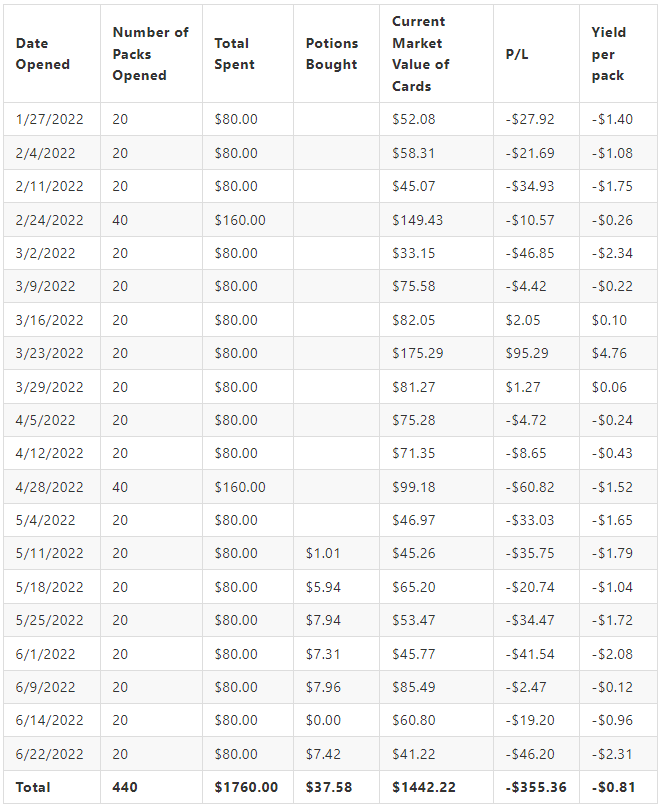The height and width of the screenshot is (805, 659).
Task: Click the Number of Packs Opened header
Action: (x=151, y=54)
